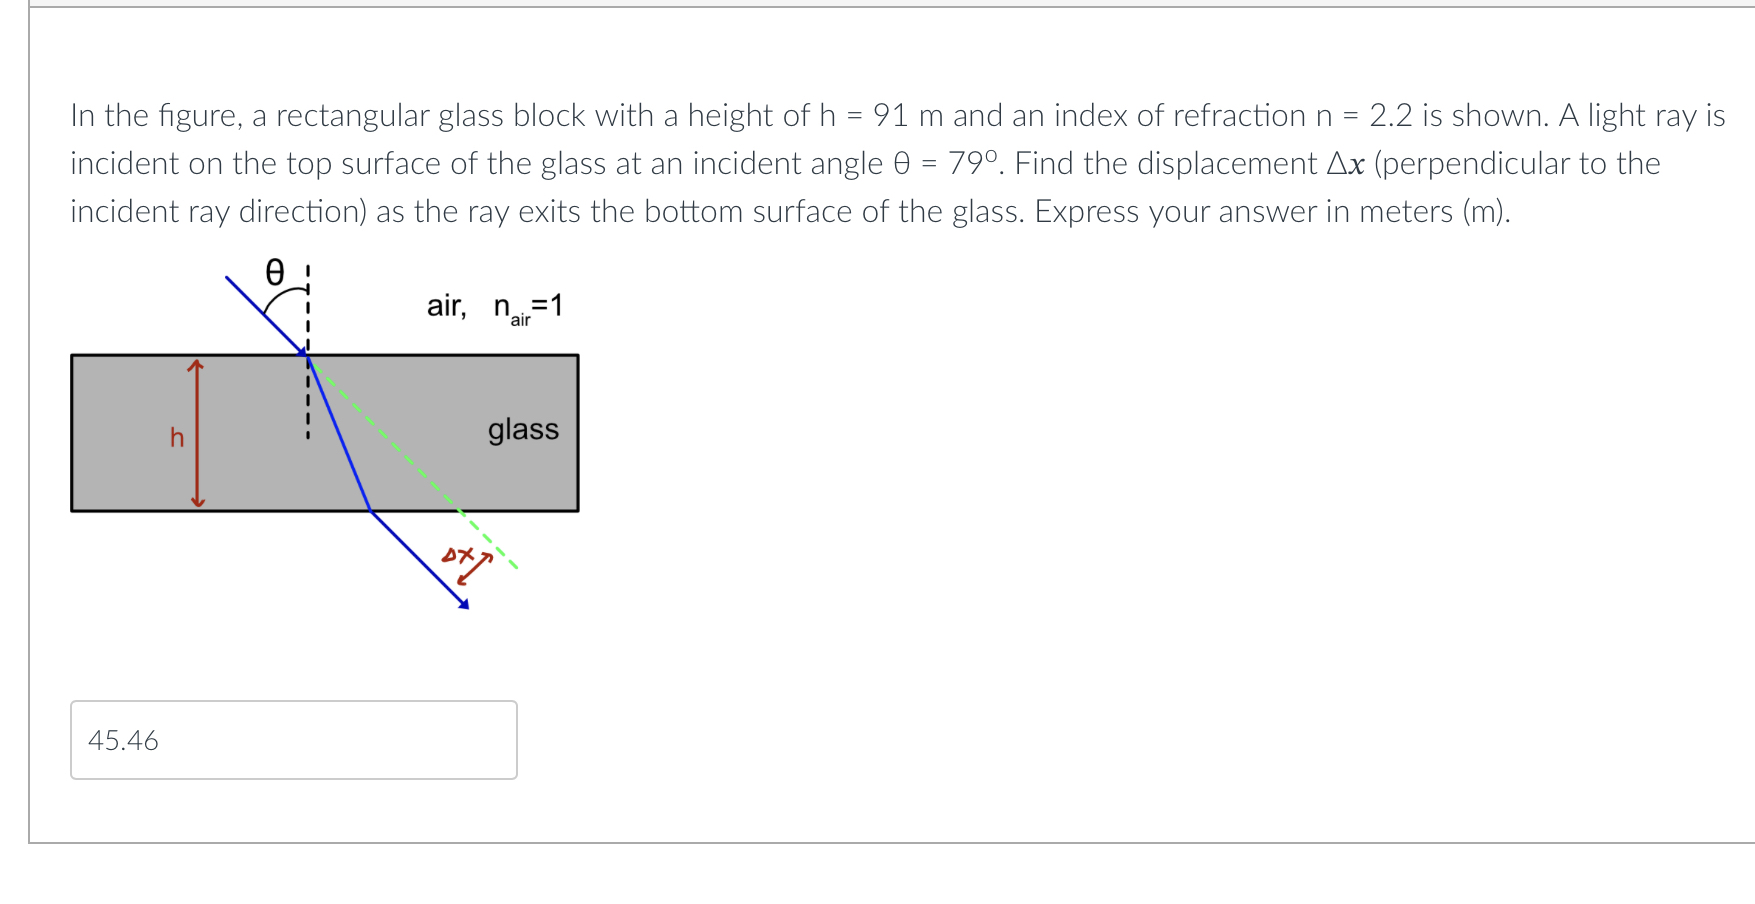The height and width of the screenshot is (904, 1755).
Task: Select the value 45.46 in the answer box
Action: pos(122,740)
